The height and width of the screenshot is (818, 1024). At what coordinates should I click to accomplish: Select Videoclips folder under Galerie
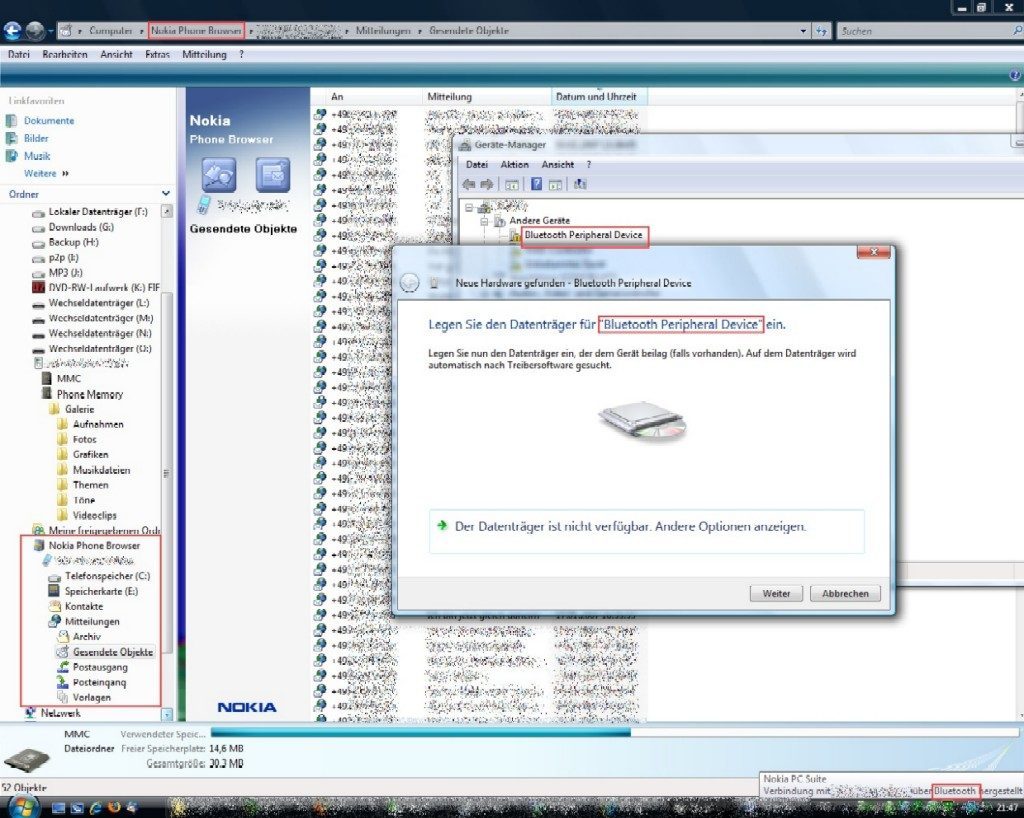point(95,515)
